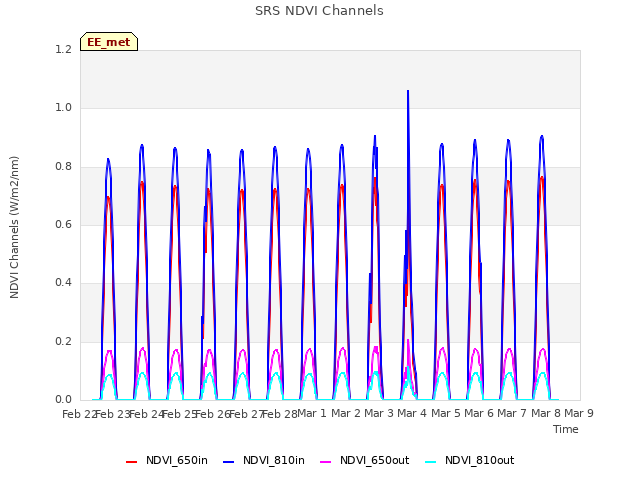640x480 pixels.
Task: Click the magenta NDVI_650out legend swatch
Action: [326, 462]
